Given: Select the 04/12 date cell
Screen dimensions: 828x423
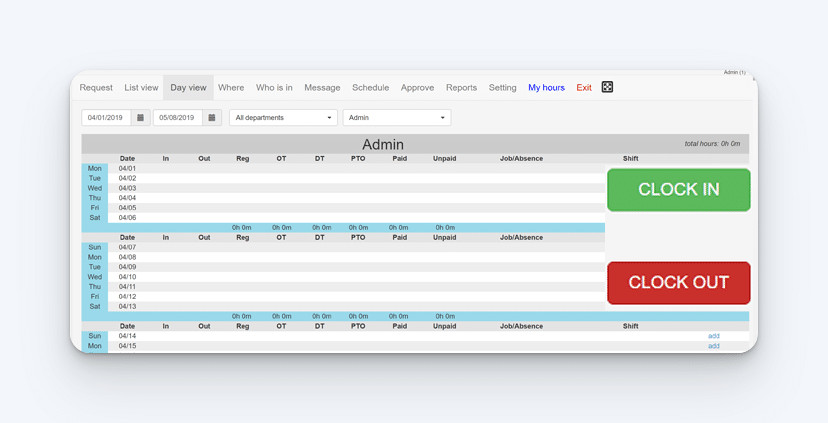Looking at the screenshot, I should tap(127, 296).
